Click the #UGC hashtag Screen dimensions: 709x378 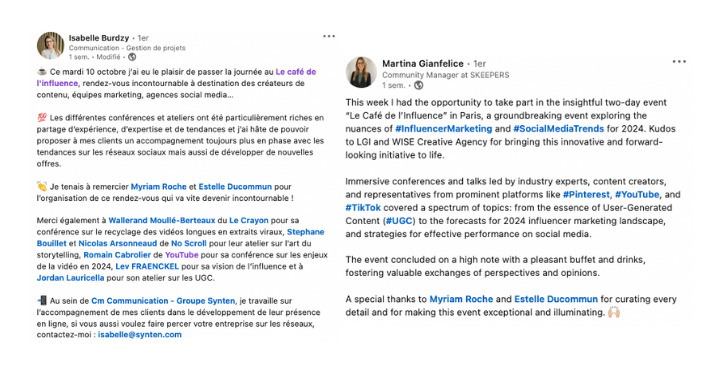click(398, 221)
